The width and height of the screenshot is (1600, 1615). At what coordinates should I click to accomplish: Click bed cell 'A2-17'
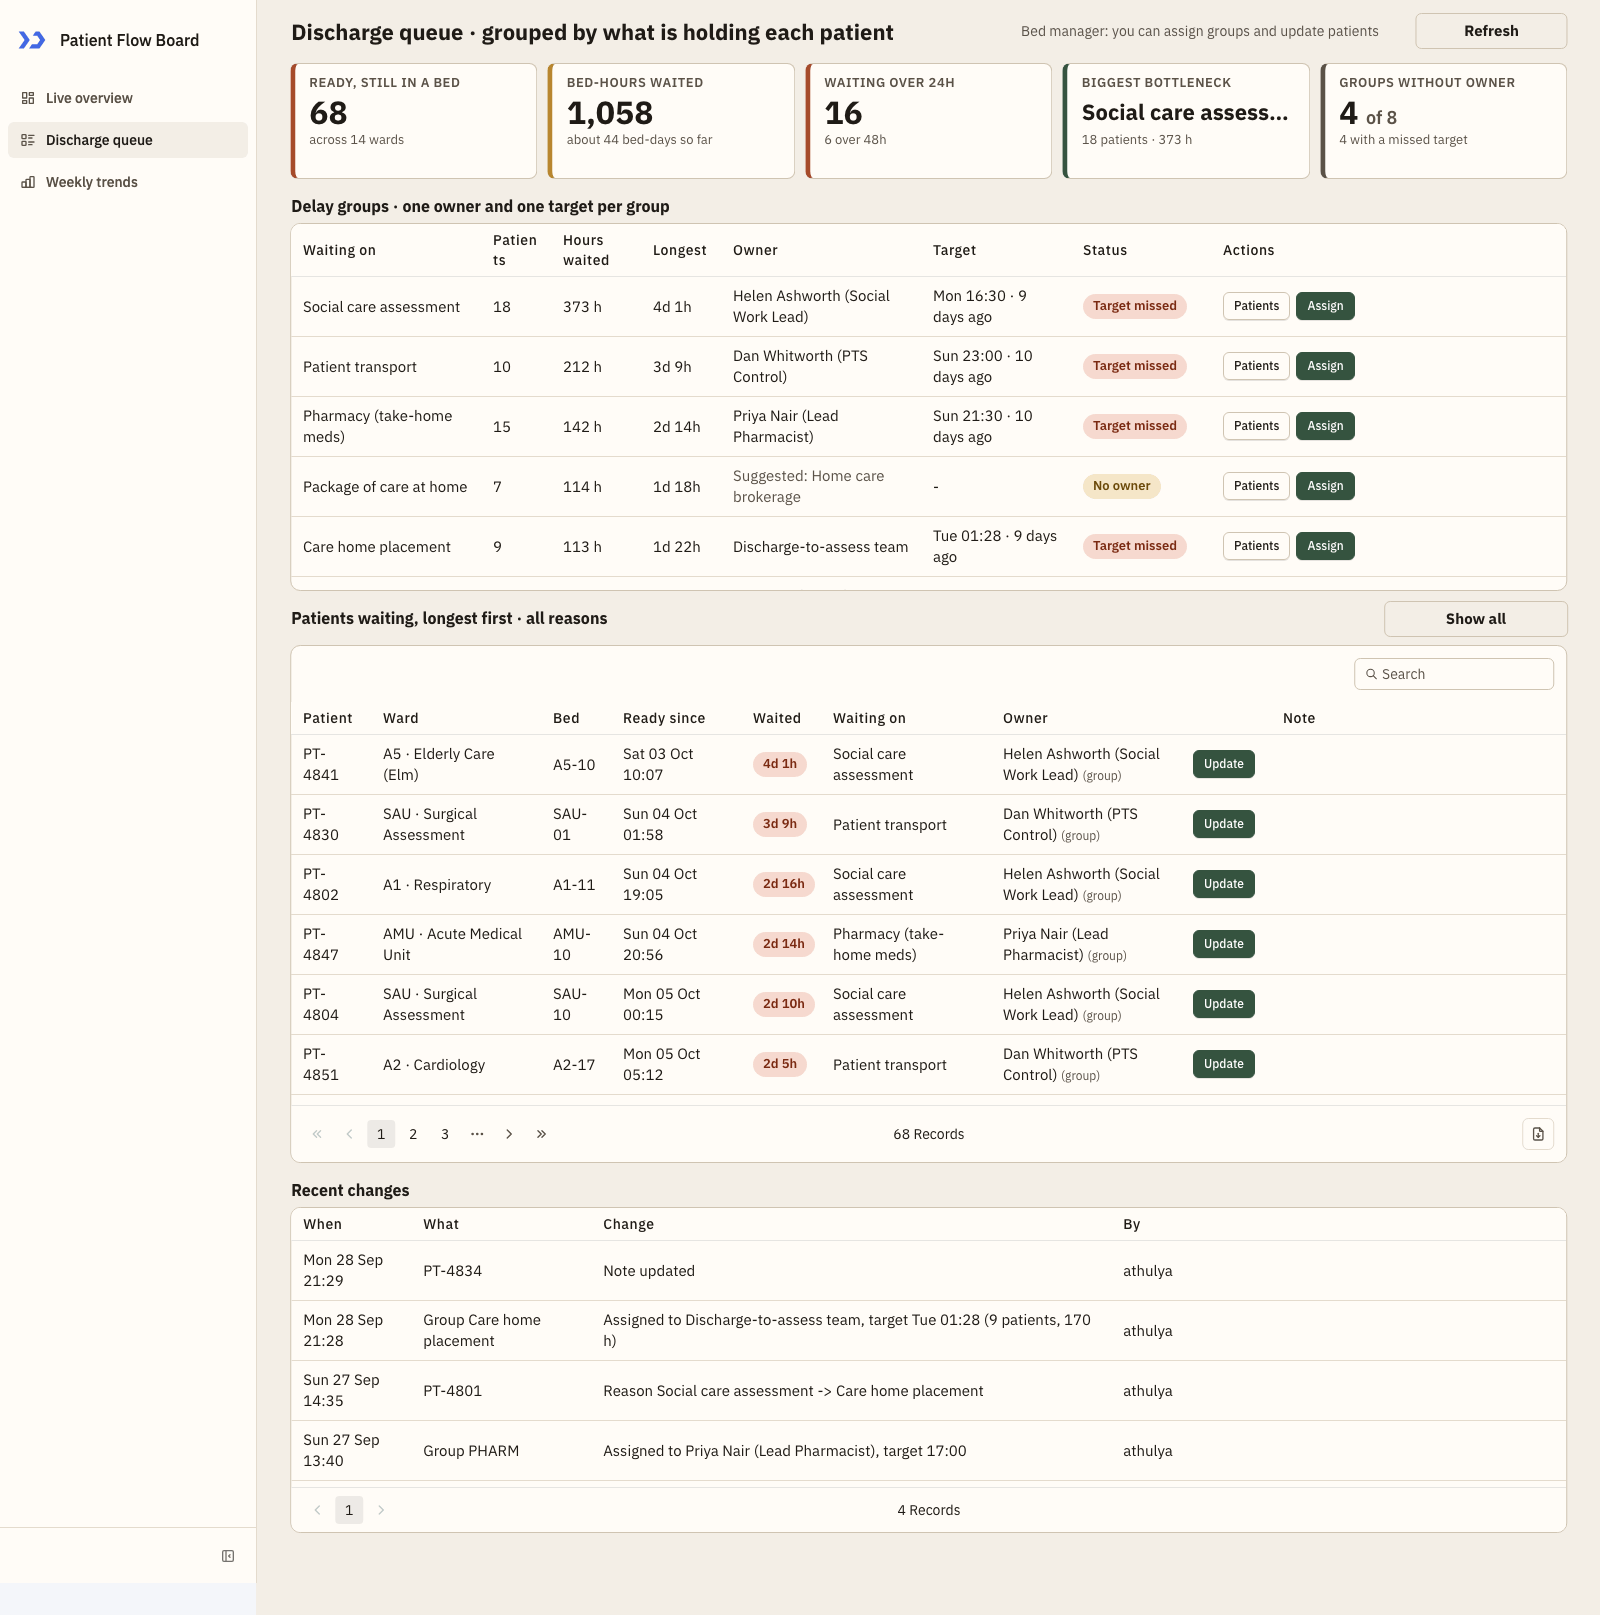click(574, 1065)
